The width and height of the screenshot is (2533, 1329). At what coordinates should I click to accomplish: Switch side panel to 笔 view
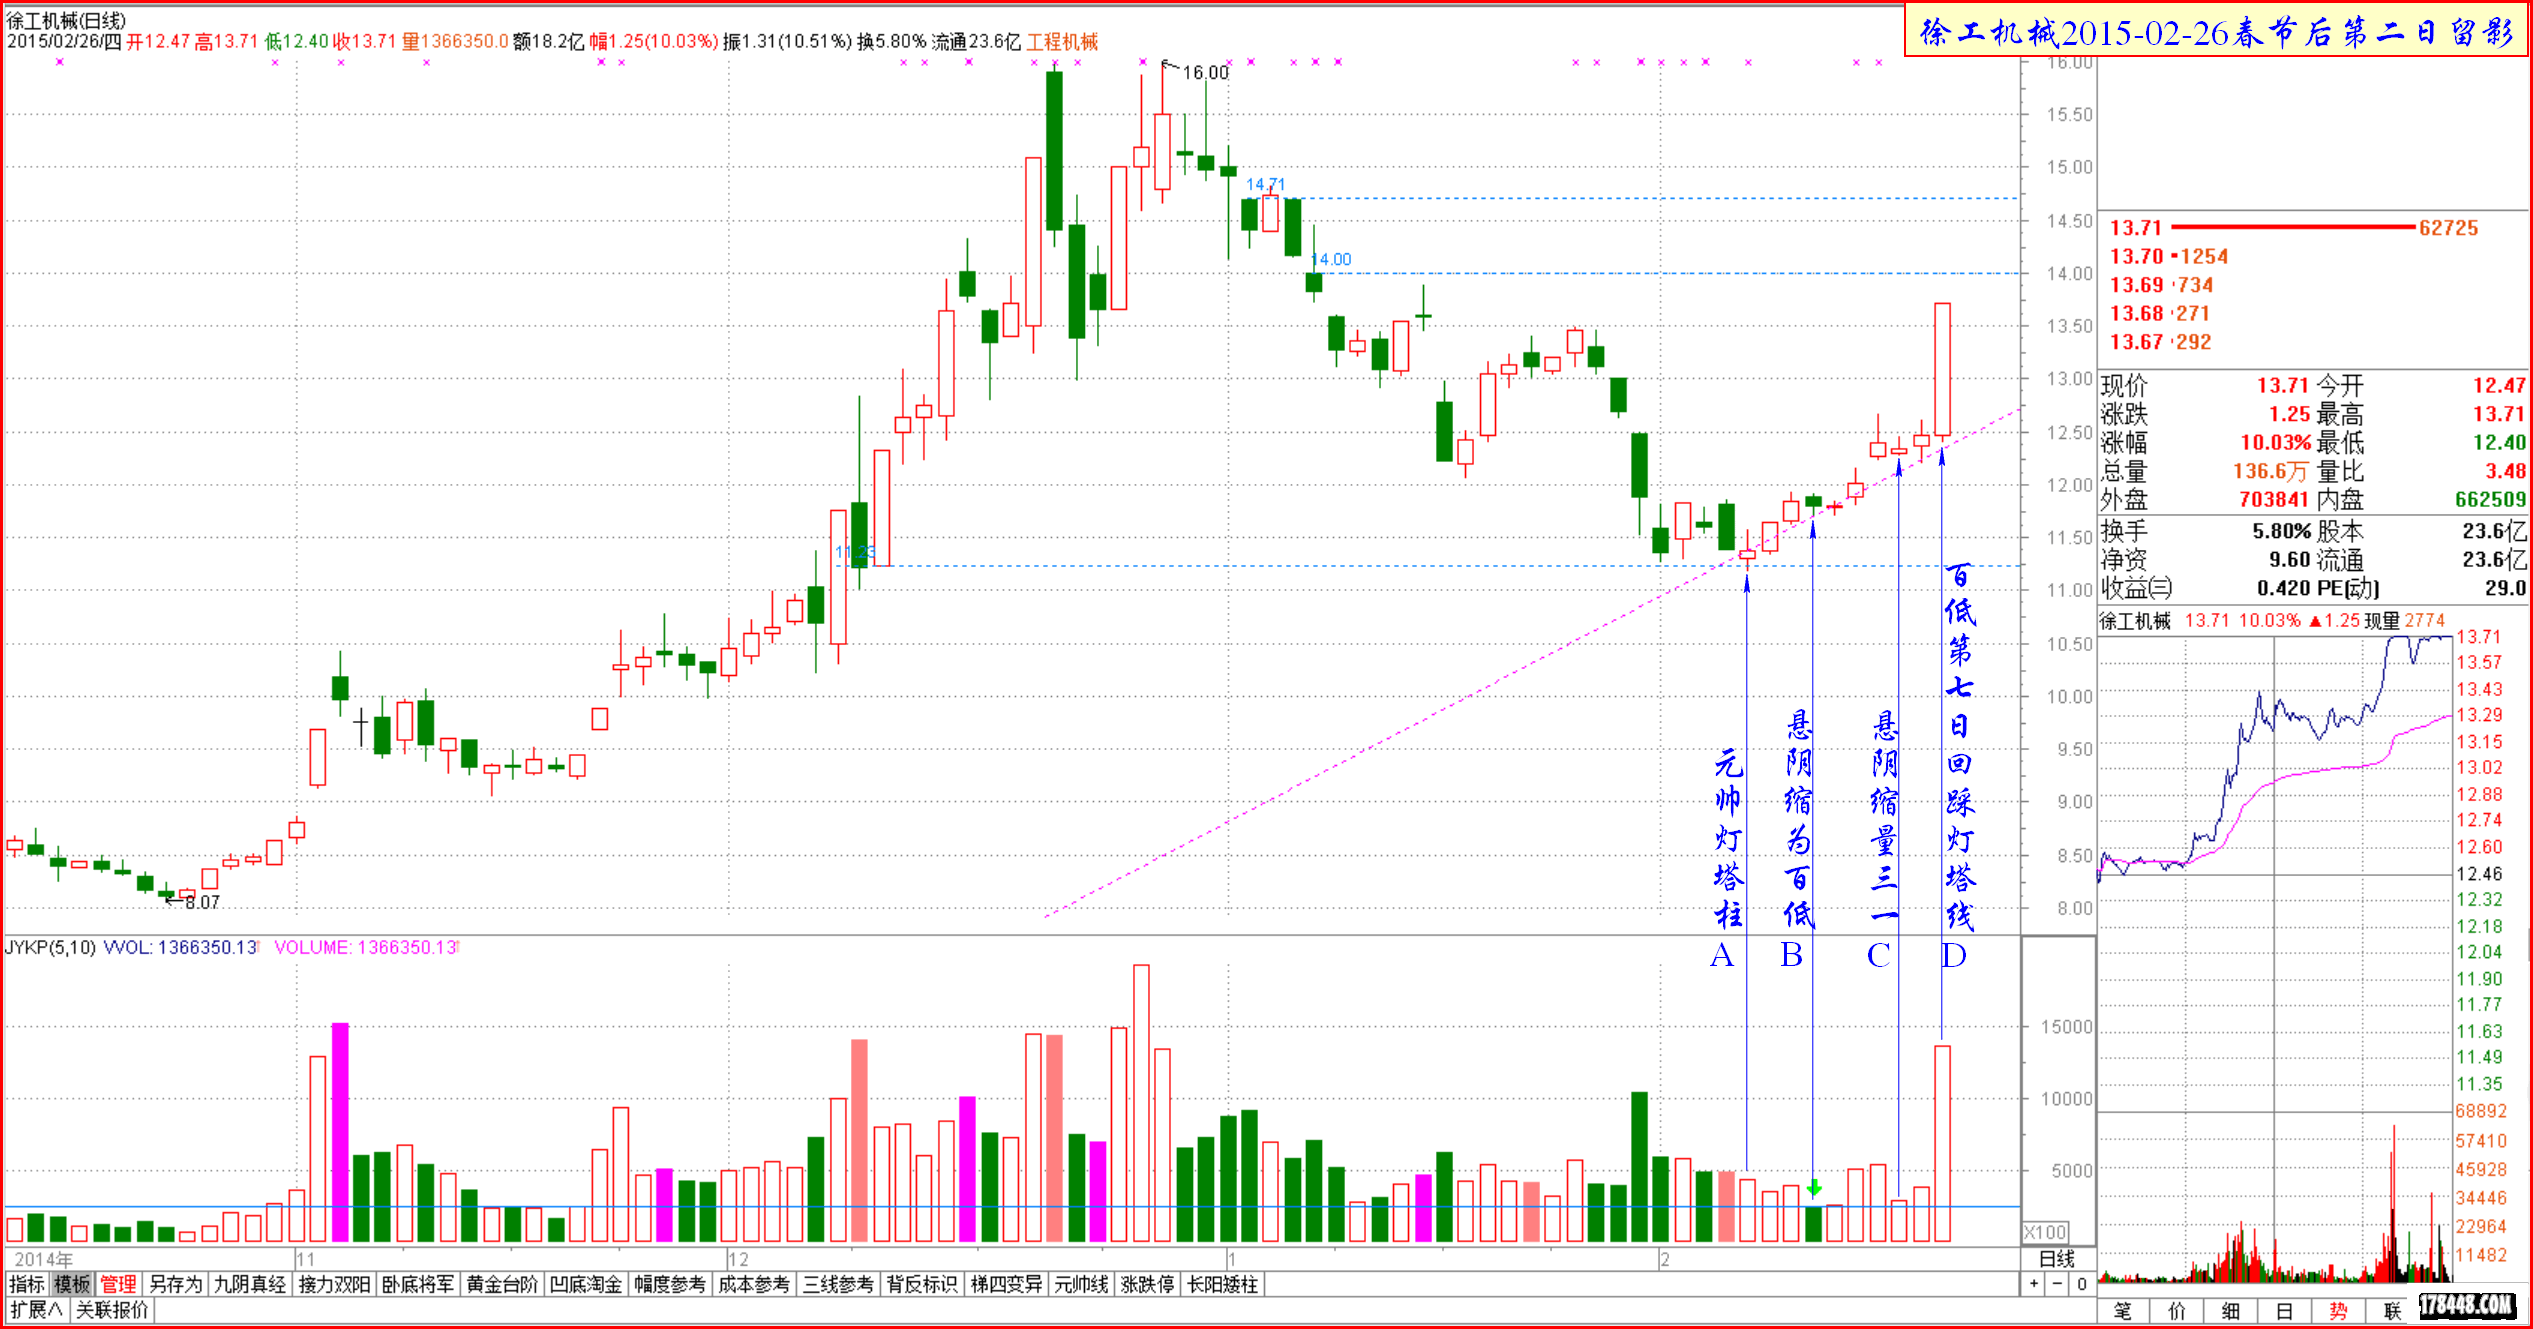[2122, 1311]
